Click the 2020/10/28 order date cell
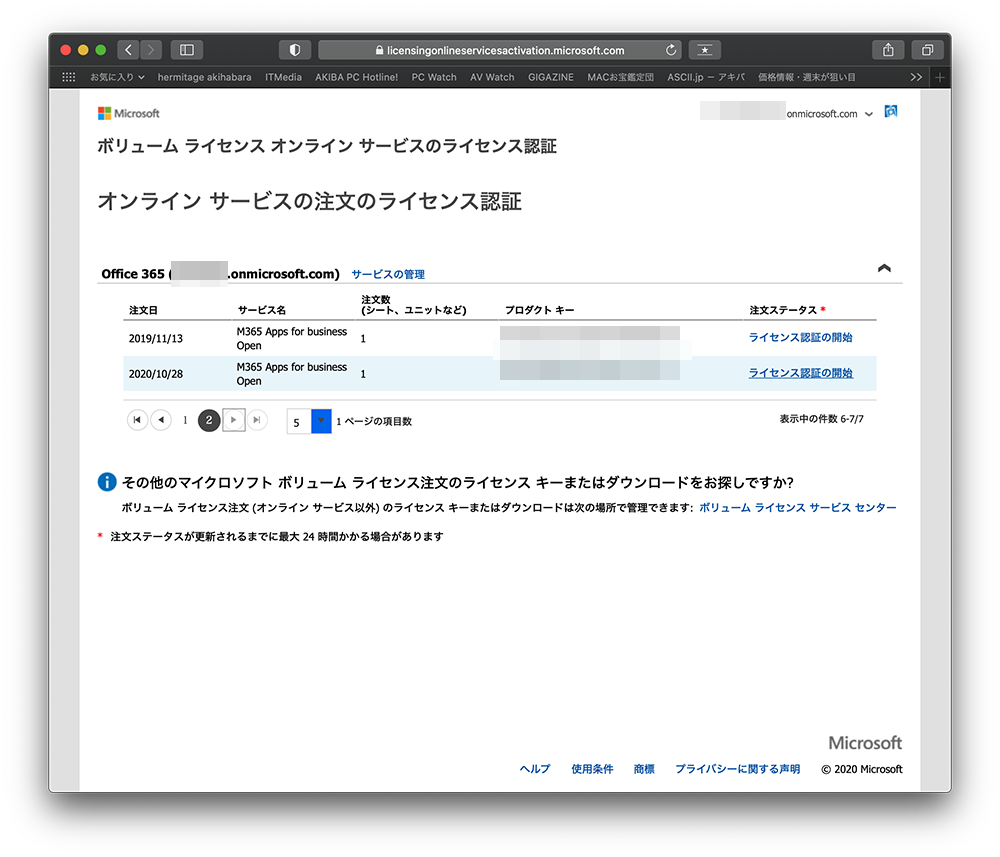The image size is (1000, 857). (x=156, y=374)
